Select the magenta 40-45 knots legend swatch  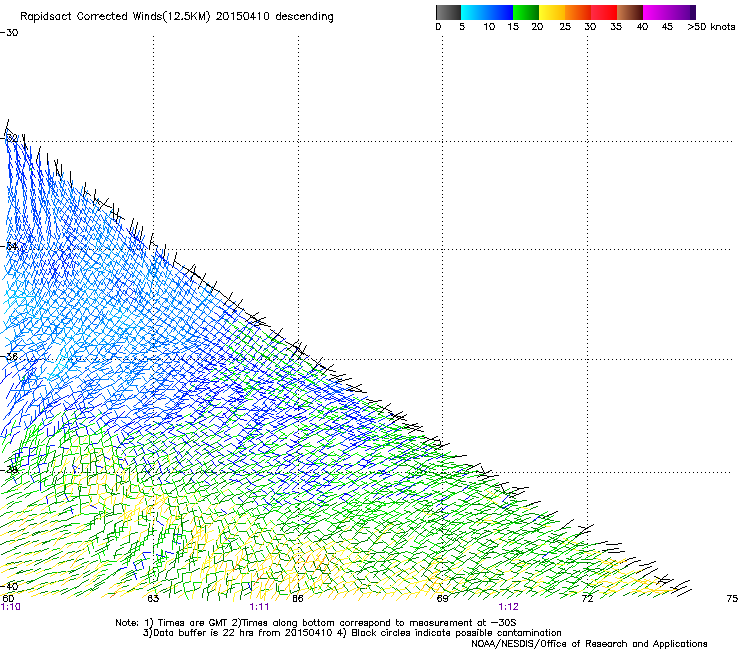point(656,12)
